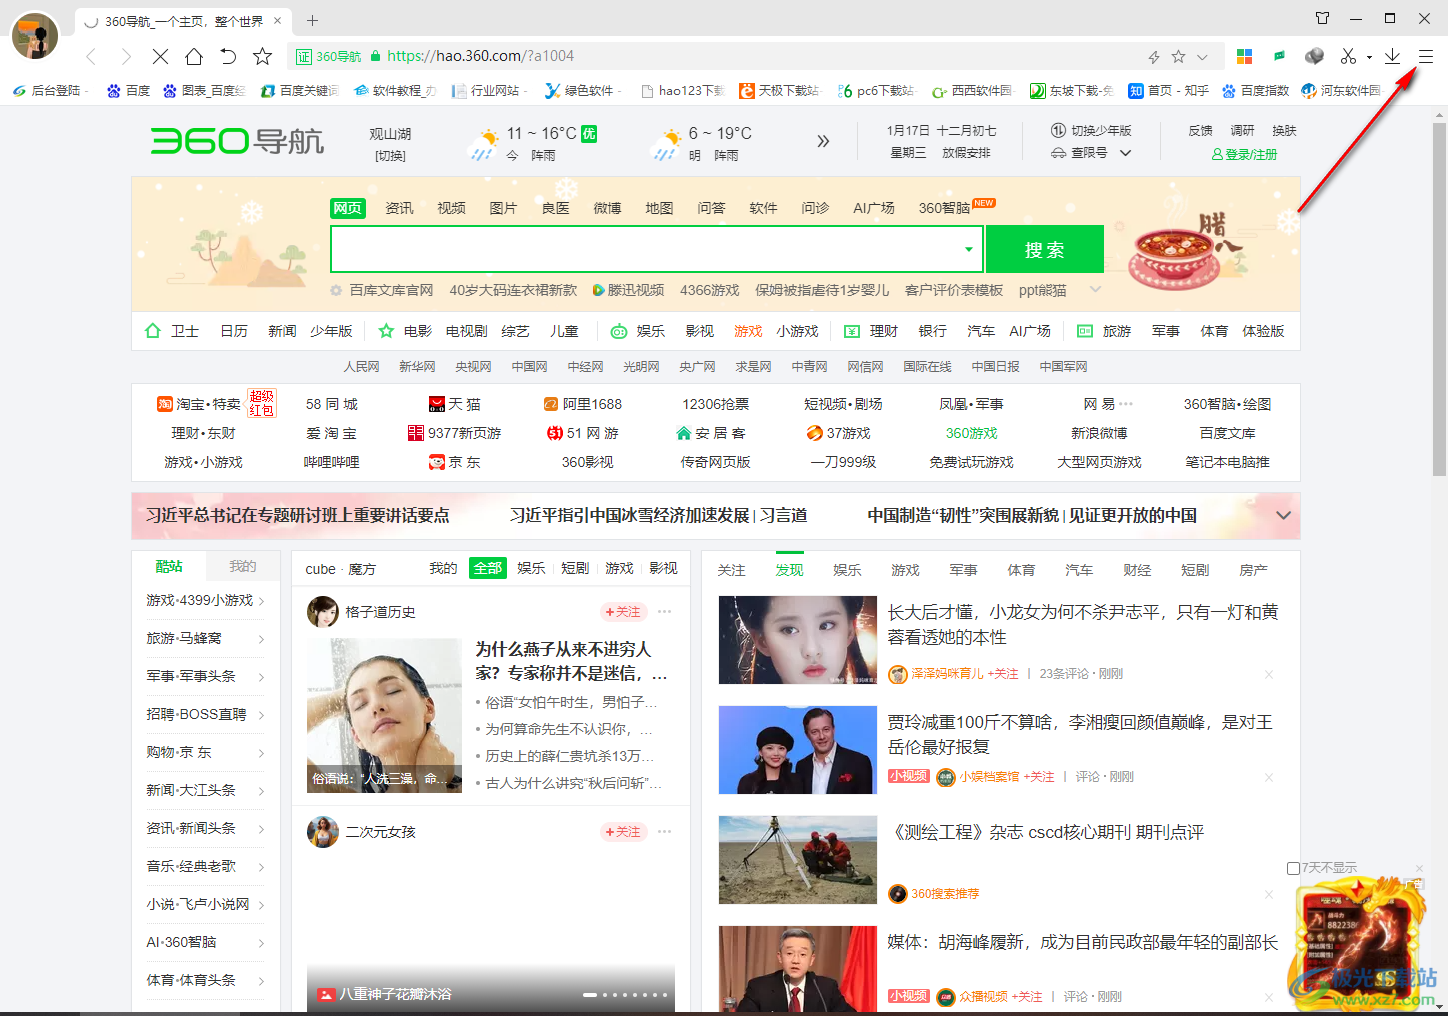Select the 地图 search tab

[x=659, y=208]
